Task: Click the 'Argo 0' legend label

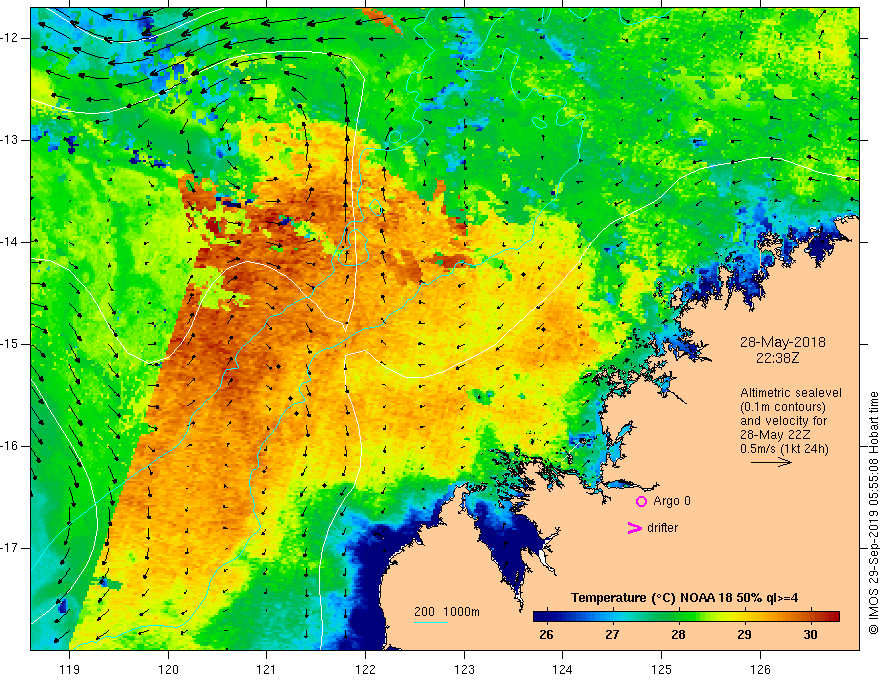Action: click(x=672, y=501)
